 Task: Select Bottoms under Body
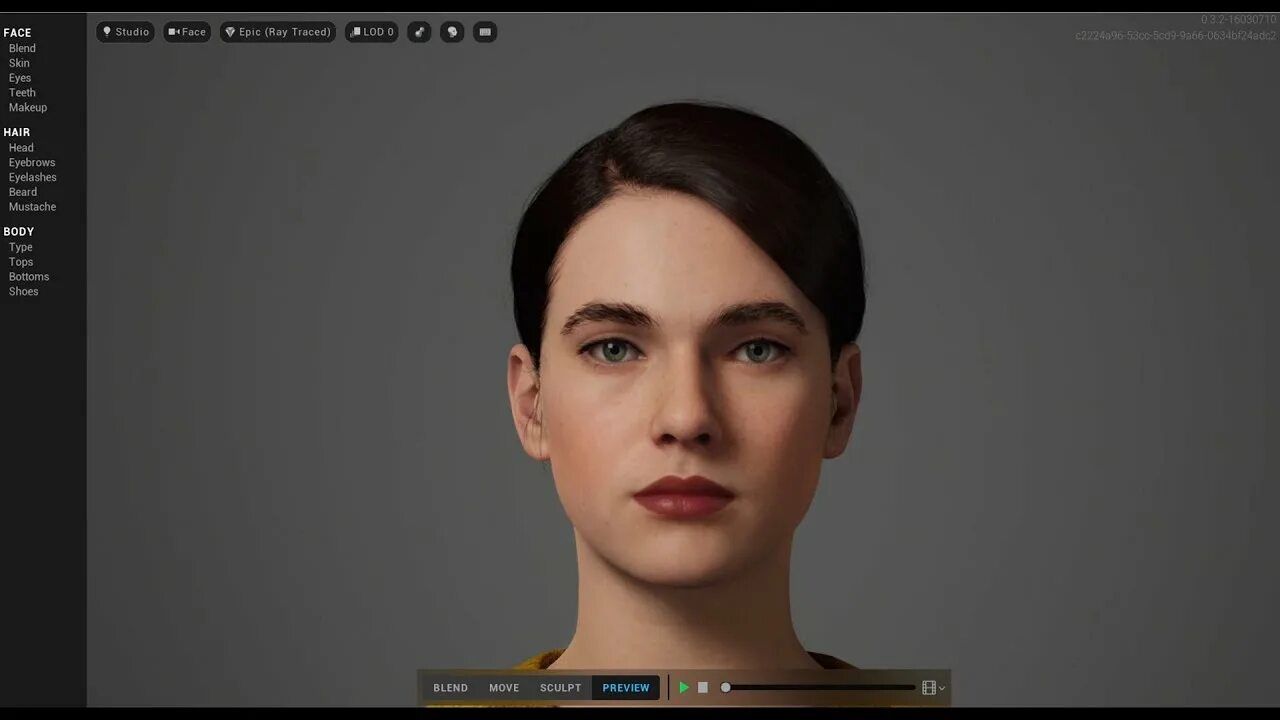(x=29, y=277)
